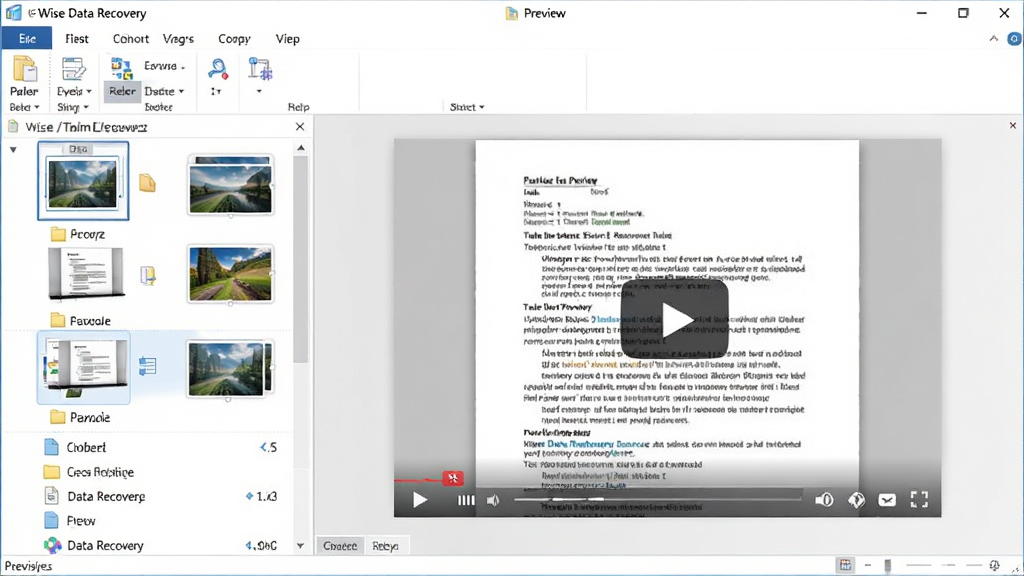Click the Cnaece tab below the preview
The image size is (1024, 576).
(x=340, y=546)
